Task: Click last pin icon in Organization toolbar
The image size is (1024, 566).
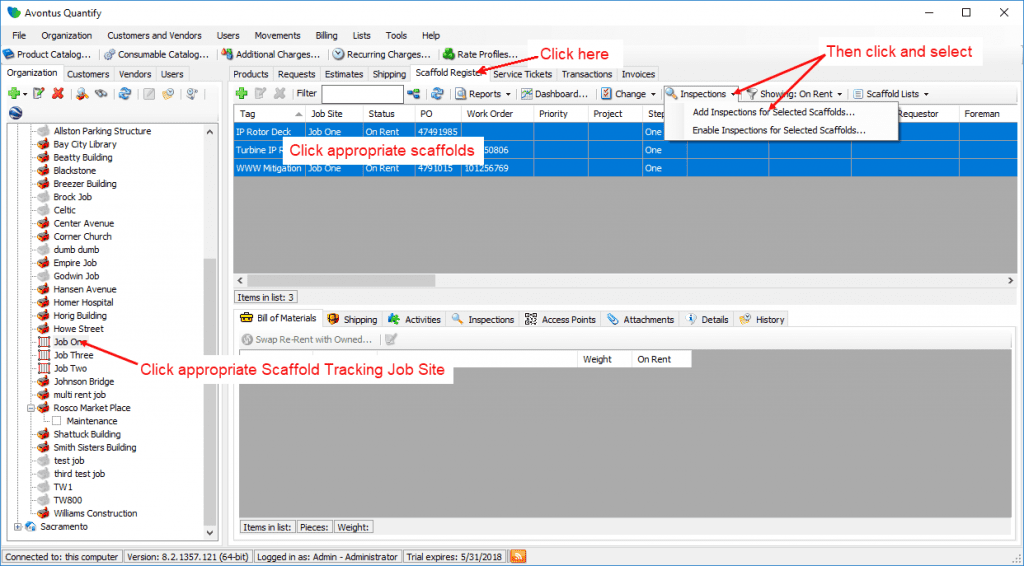Action: pyautogui.click(x=192, y=94)
